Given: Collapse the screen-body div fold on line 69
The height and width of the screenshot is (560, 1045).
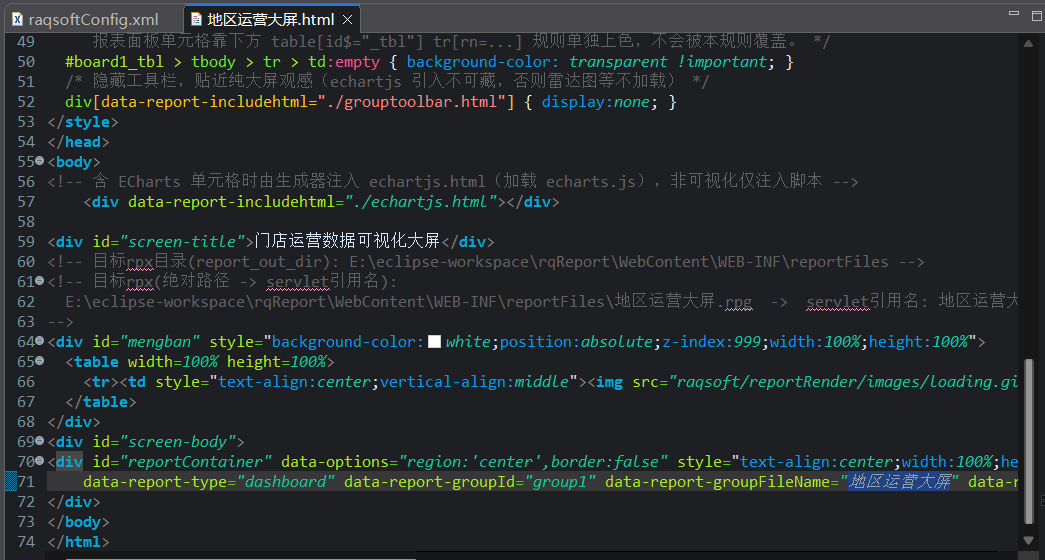Looking at the screenshot, I should [x=40, y=441].
